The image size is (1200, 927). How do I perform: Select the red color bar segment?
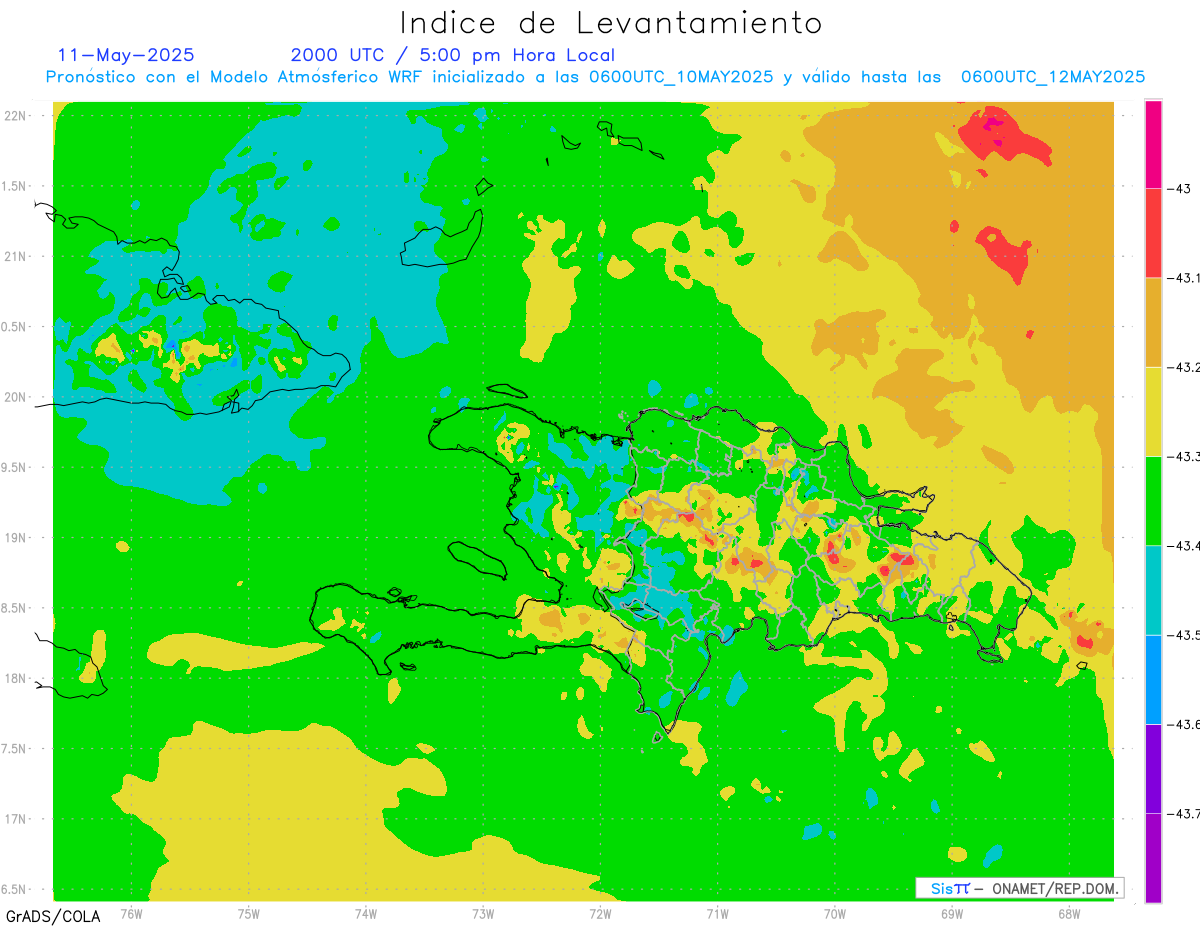pos(1153,233)
